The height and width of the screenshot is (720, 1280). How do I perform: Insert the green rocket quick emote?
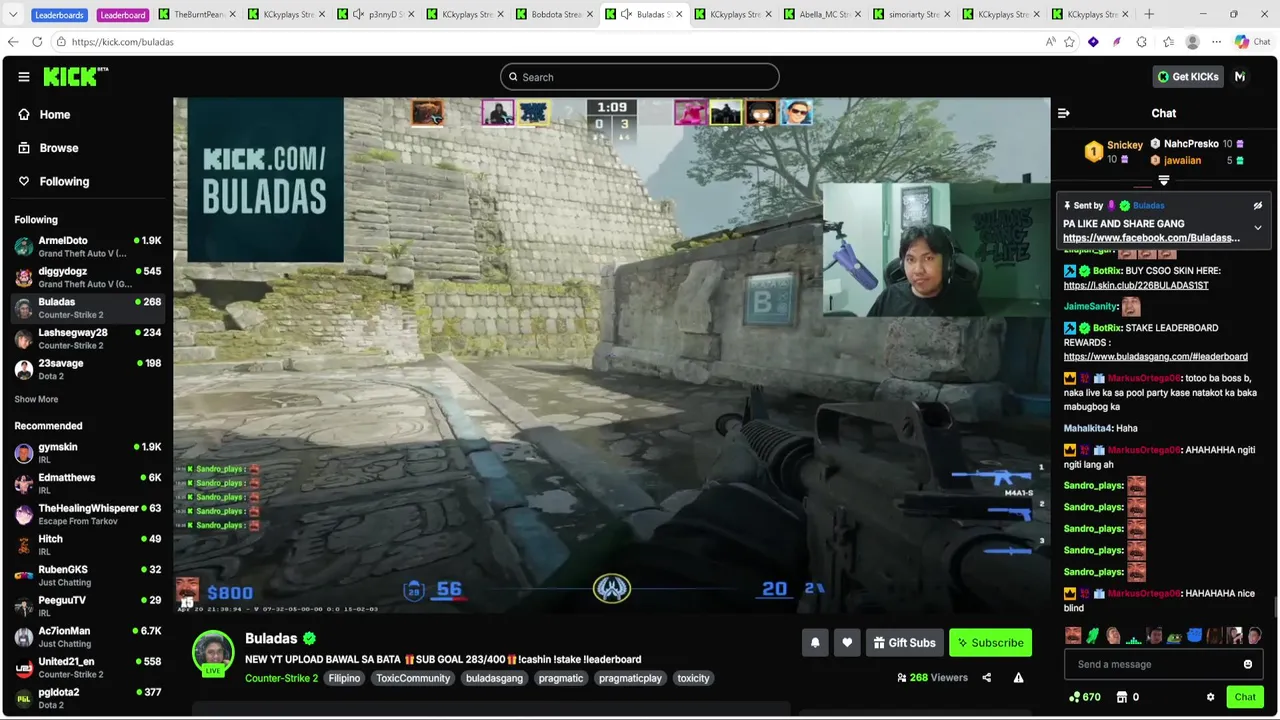pyautogui.click(x=1092, y=636)
